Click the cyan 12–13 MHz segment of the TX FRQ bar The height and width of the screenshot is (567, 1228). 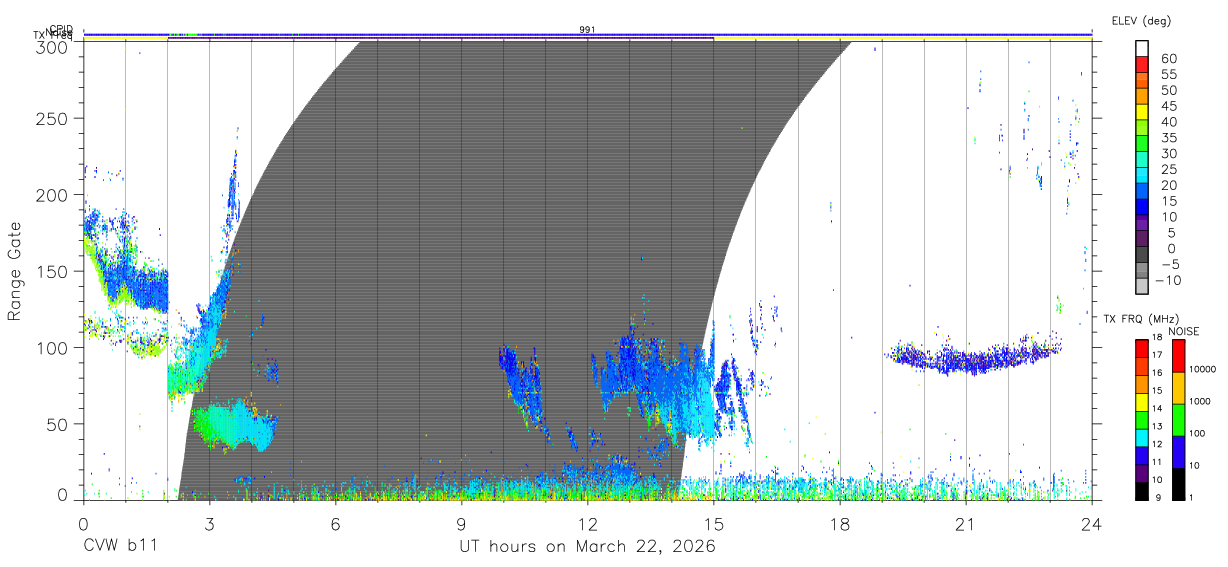click(x=1142, y=436)
